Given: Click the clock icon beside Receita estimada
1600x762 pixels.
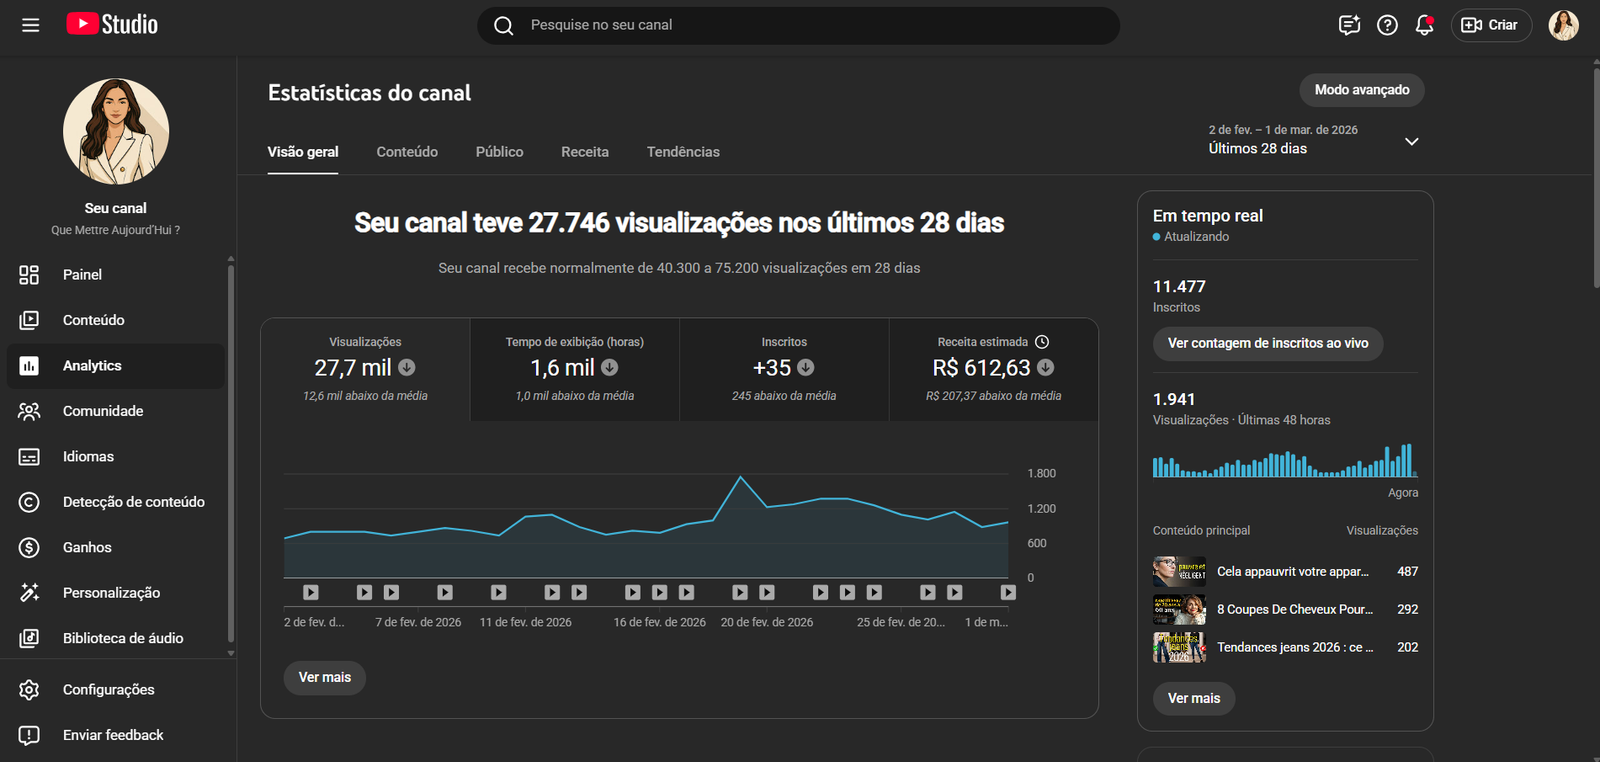Looking at the screenshot, I should 1042,342.
